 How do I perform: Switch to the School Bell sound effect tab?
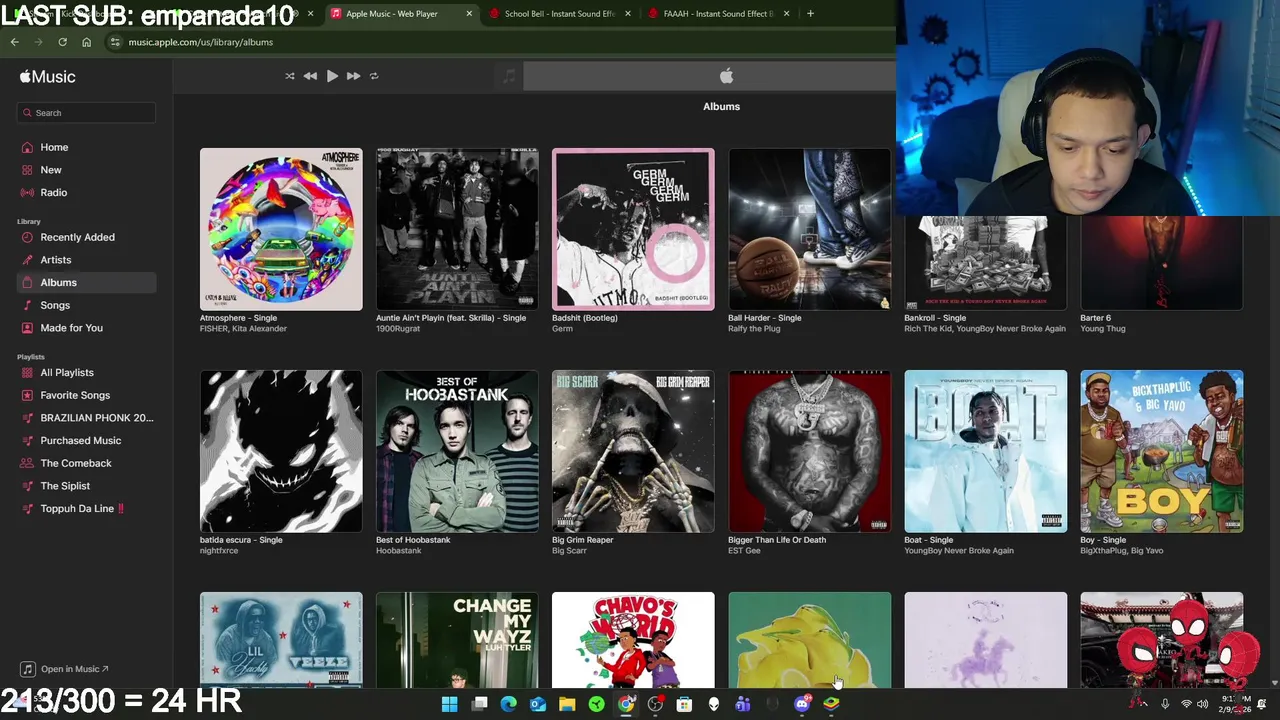[560, 14]
